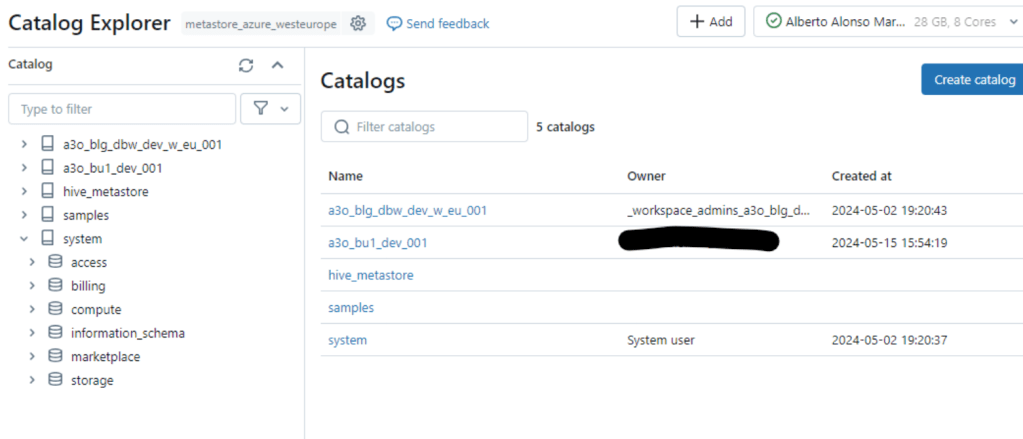1023x439 pixels.
Task: Click the storage schema database icon
Action: (x=56, y=380)
